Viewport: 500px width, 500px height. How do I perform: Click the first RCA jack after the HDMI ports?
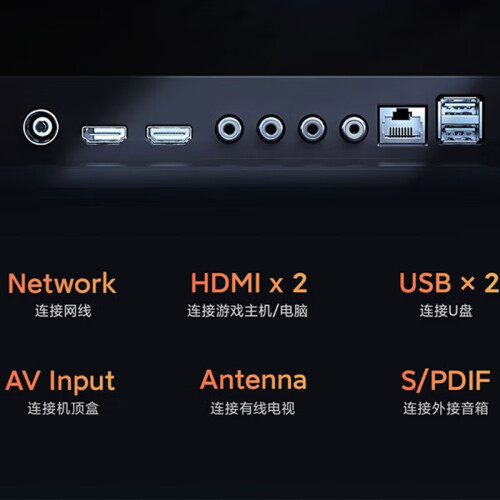point(229,128)
